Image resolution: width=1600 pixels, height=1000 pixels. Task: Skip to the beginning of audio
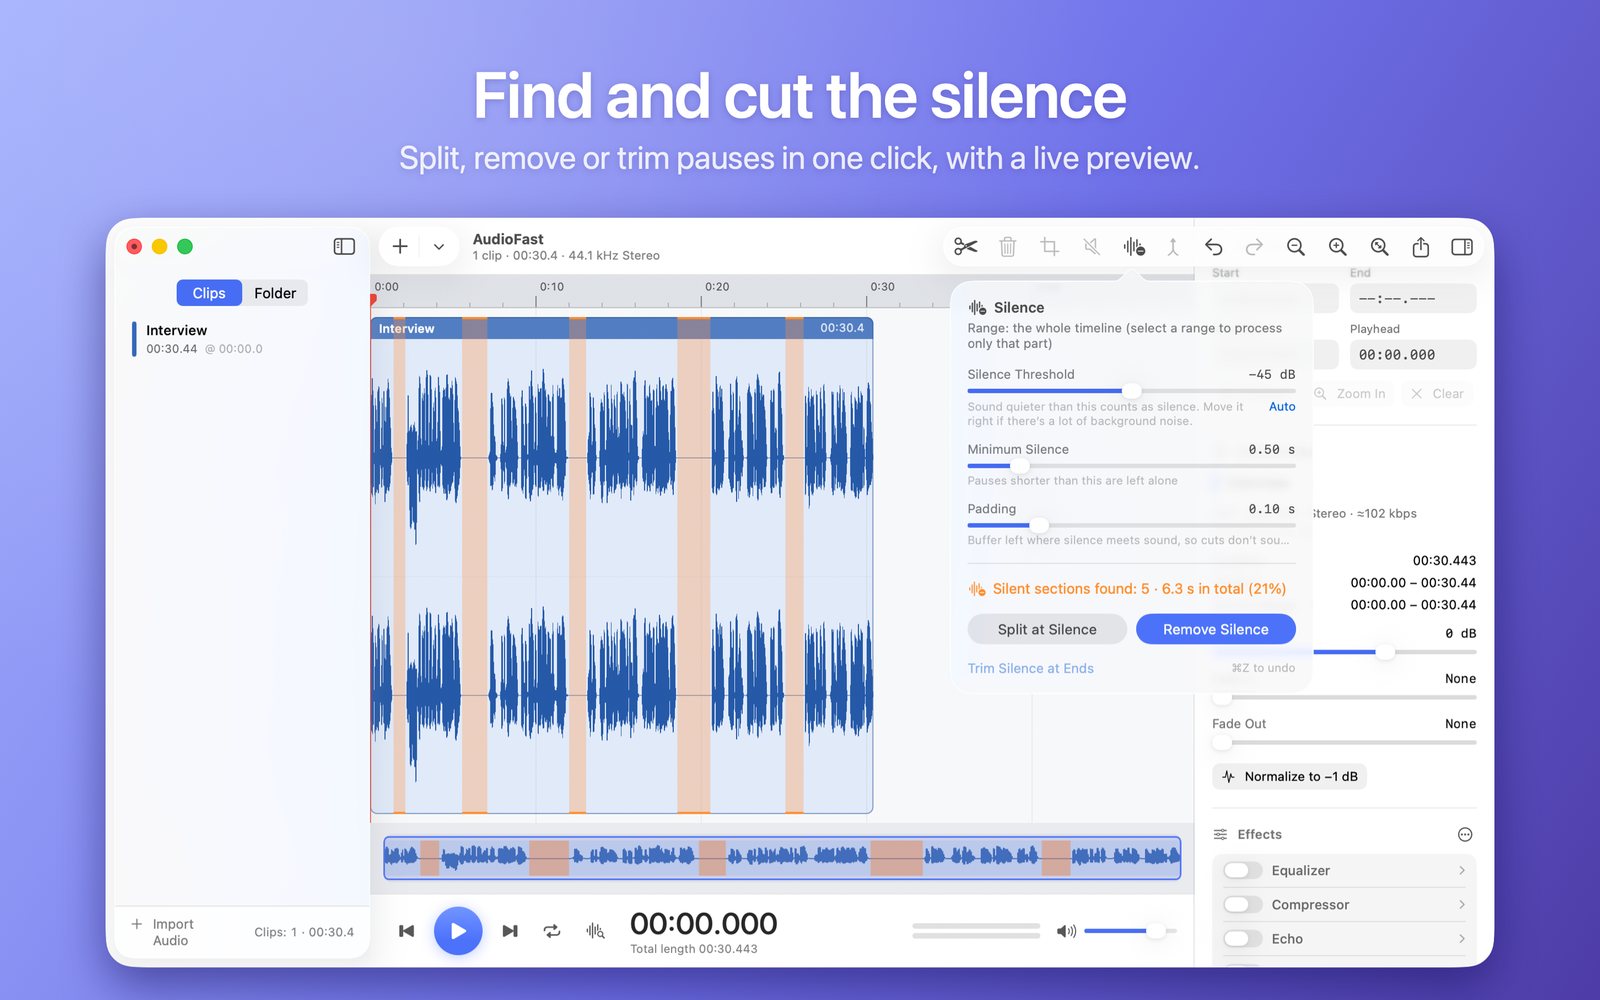[406, 931]
